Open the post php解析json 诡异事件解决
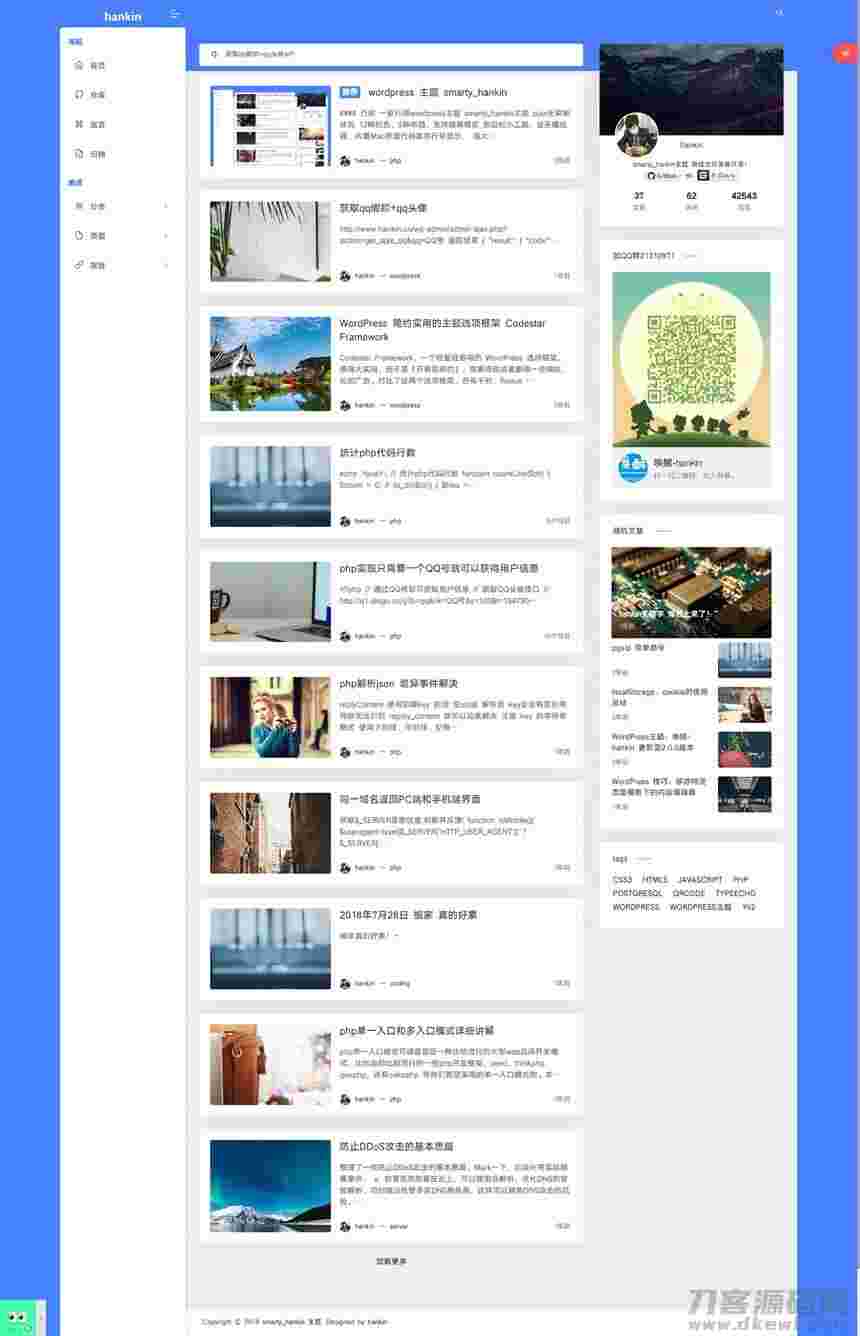Screen dimensions: 860x1336 pyautogui.click(x=398, y=684)
